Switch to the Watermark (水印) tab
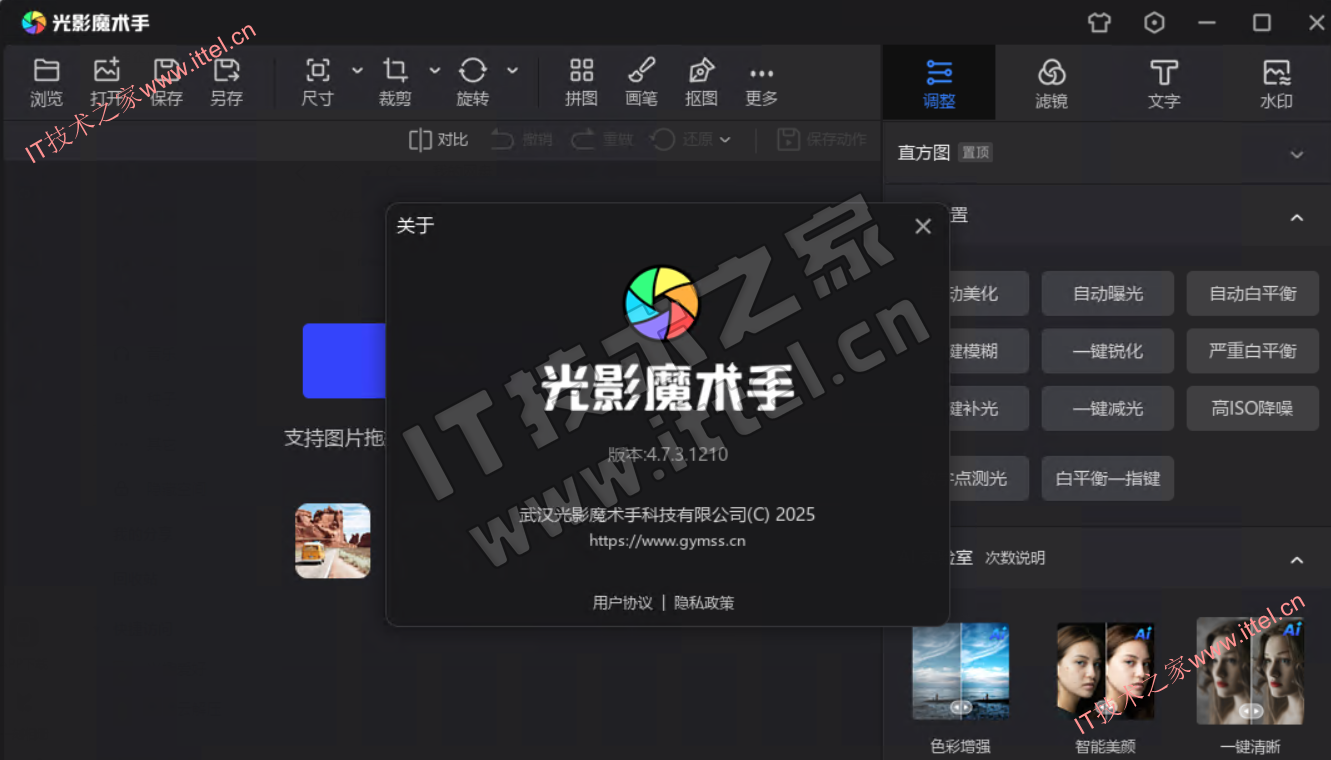This screenshot has width=1331, height=760. tap(1276, 82)
